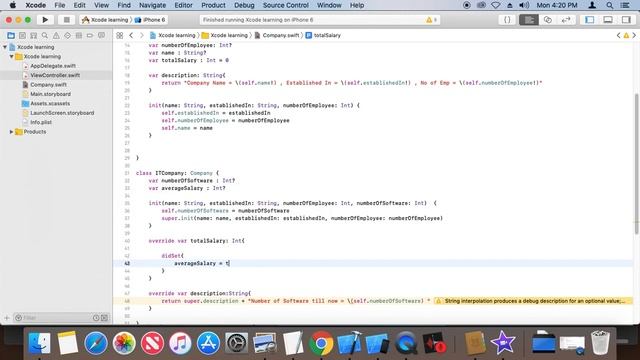Open the library braces button
The image size is (640, 360).
[x=507, y=20]
